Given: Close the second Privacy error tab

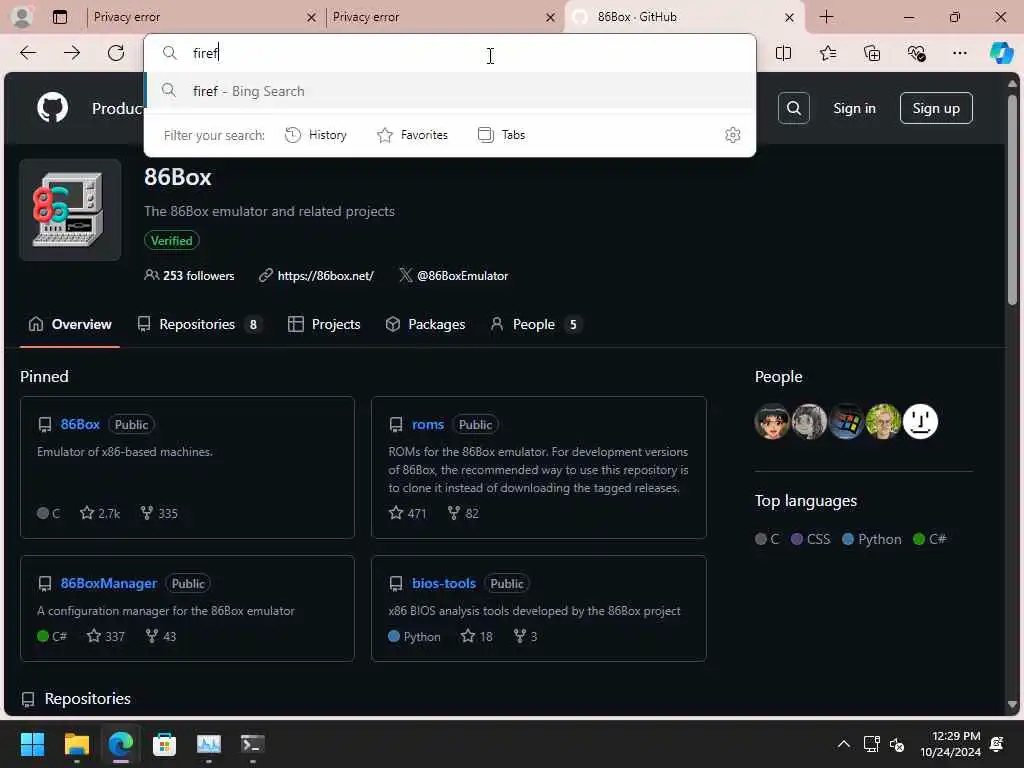Looking at the screenshot, I should pyautogui.click(x=551, y=18).
